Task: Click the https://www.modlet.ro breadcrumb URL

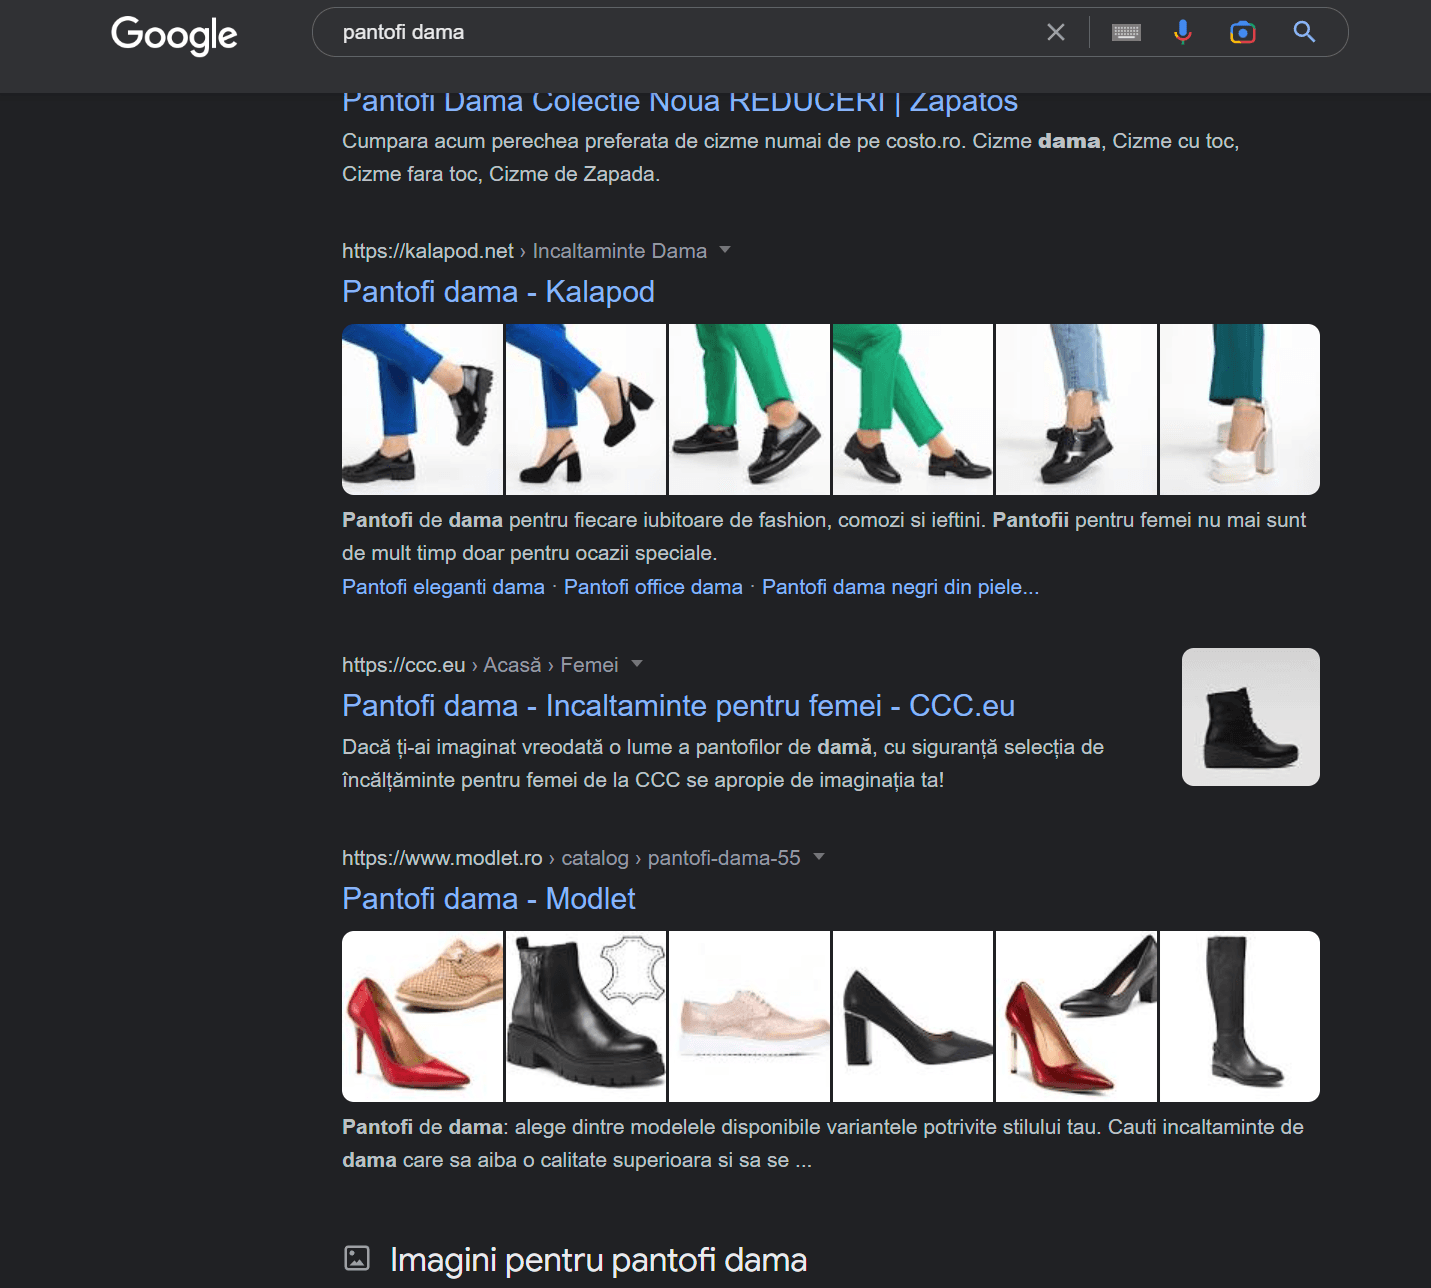Action: pos(442,858)
